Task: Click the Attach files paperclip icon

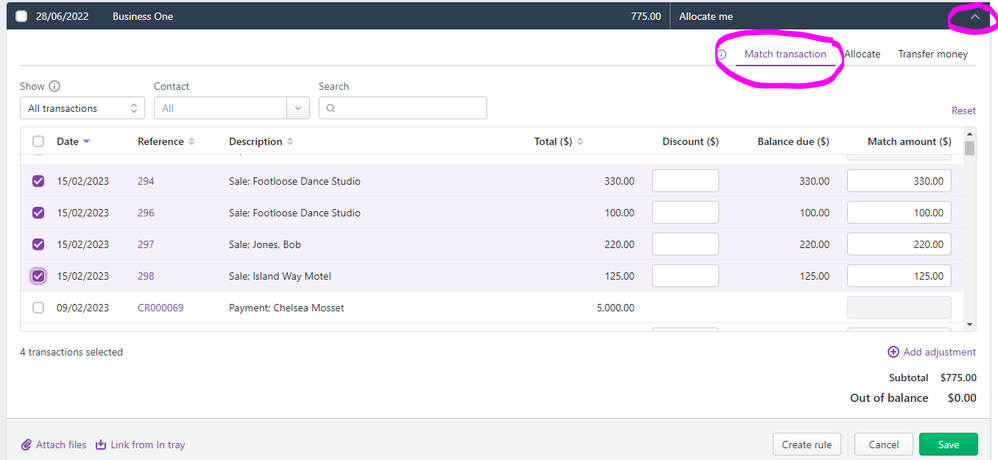Action: tap(26, 445)
